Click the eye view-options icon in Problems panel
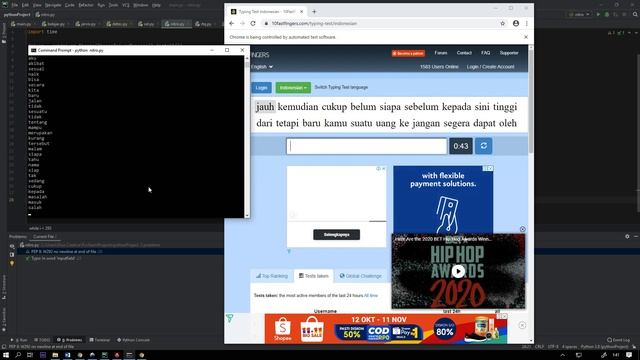This screenshot has height=360, width=640. click(12, 246)
